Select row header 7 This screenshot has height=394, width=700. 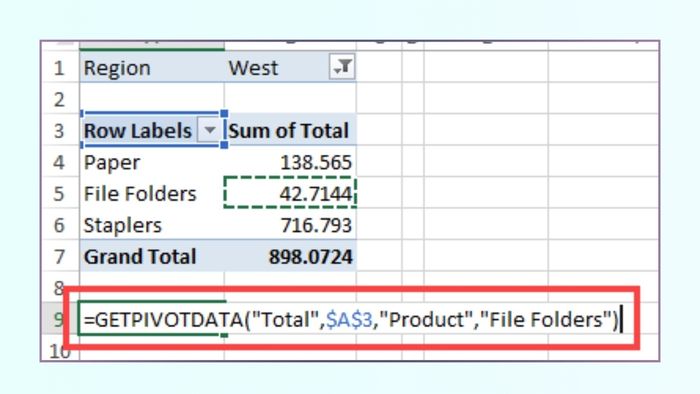point(60,256)
